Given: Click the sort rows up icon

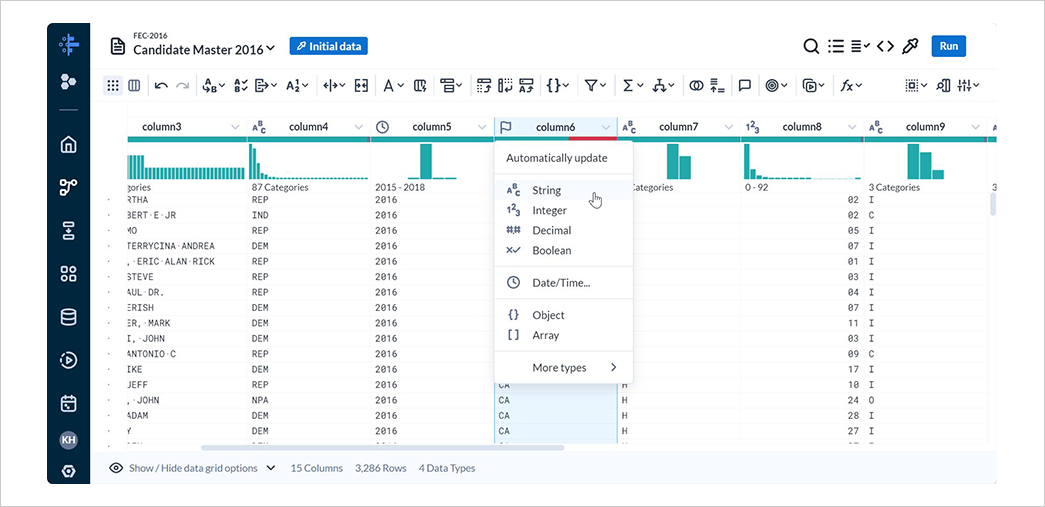Looking at the screenshot, I should 717,85.
